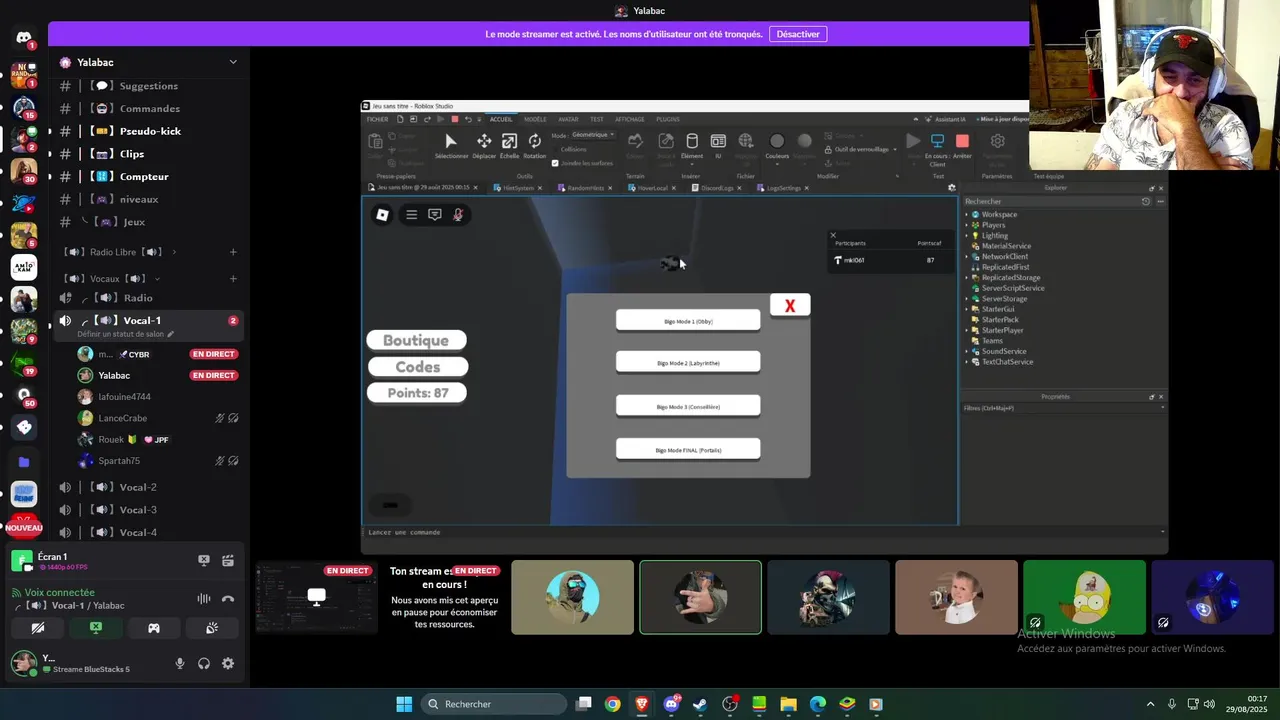Select Bigo Mode FINAL (Portails) button
This screenshot has width=1280, height=720.
[688, 450]
